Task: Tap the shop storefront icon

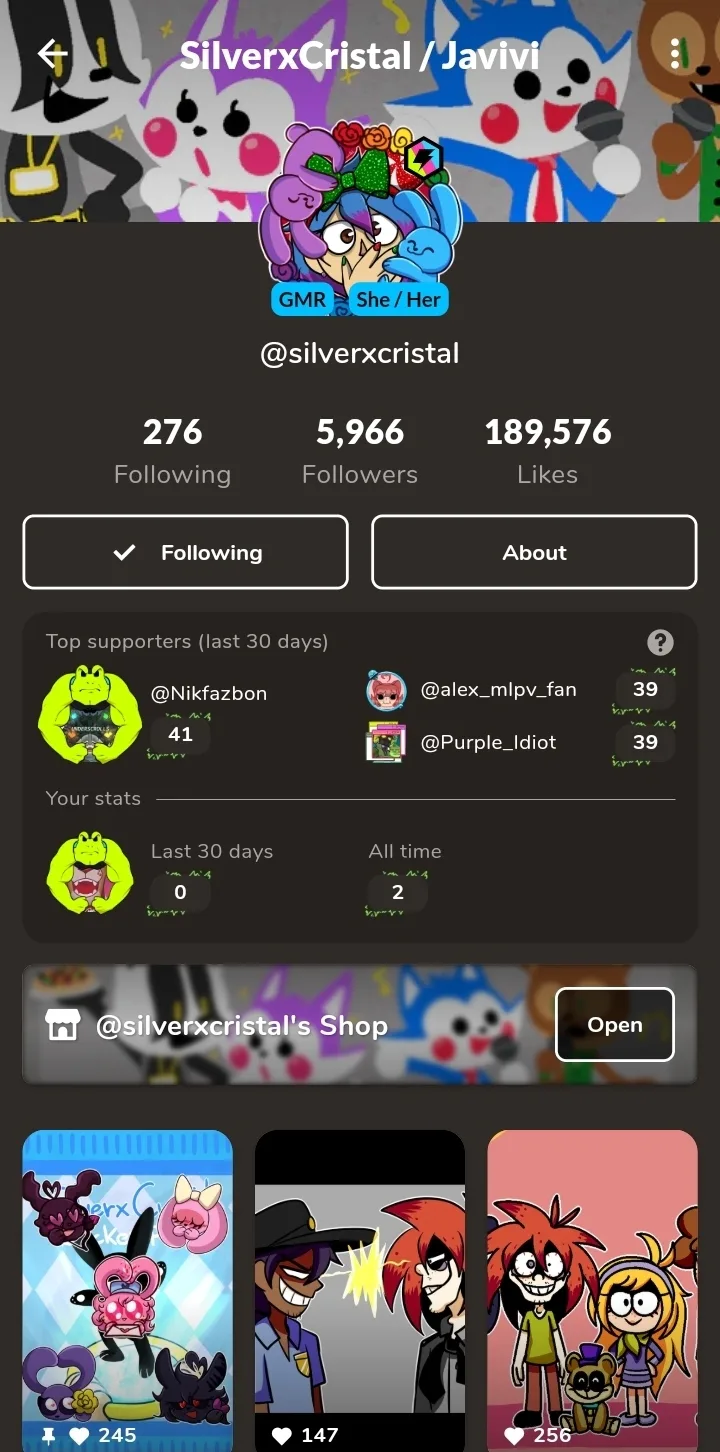Action: point(63,1025)
